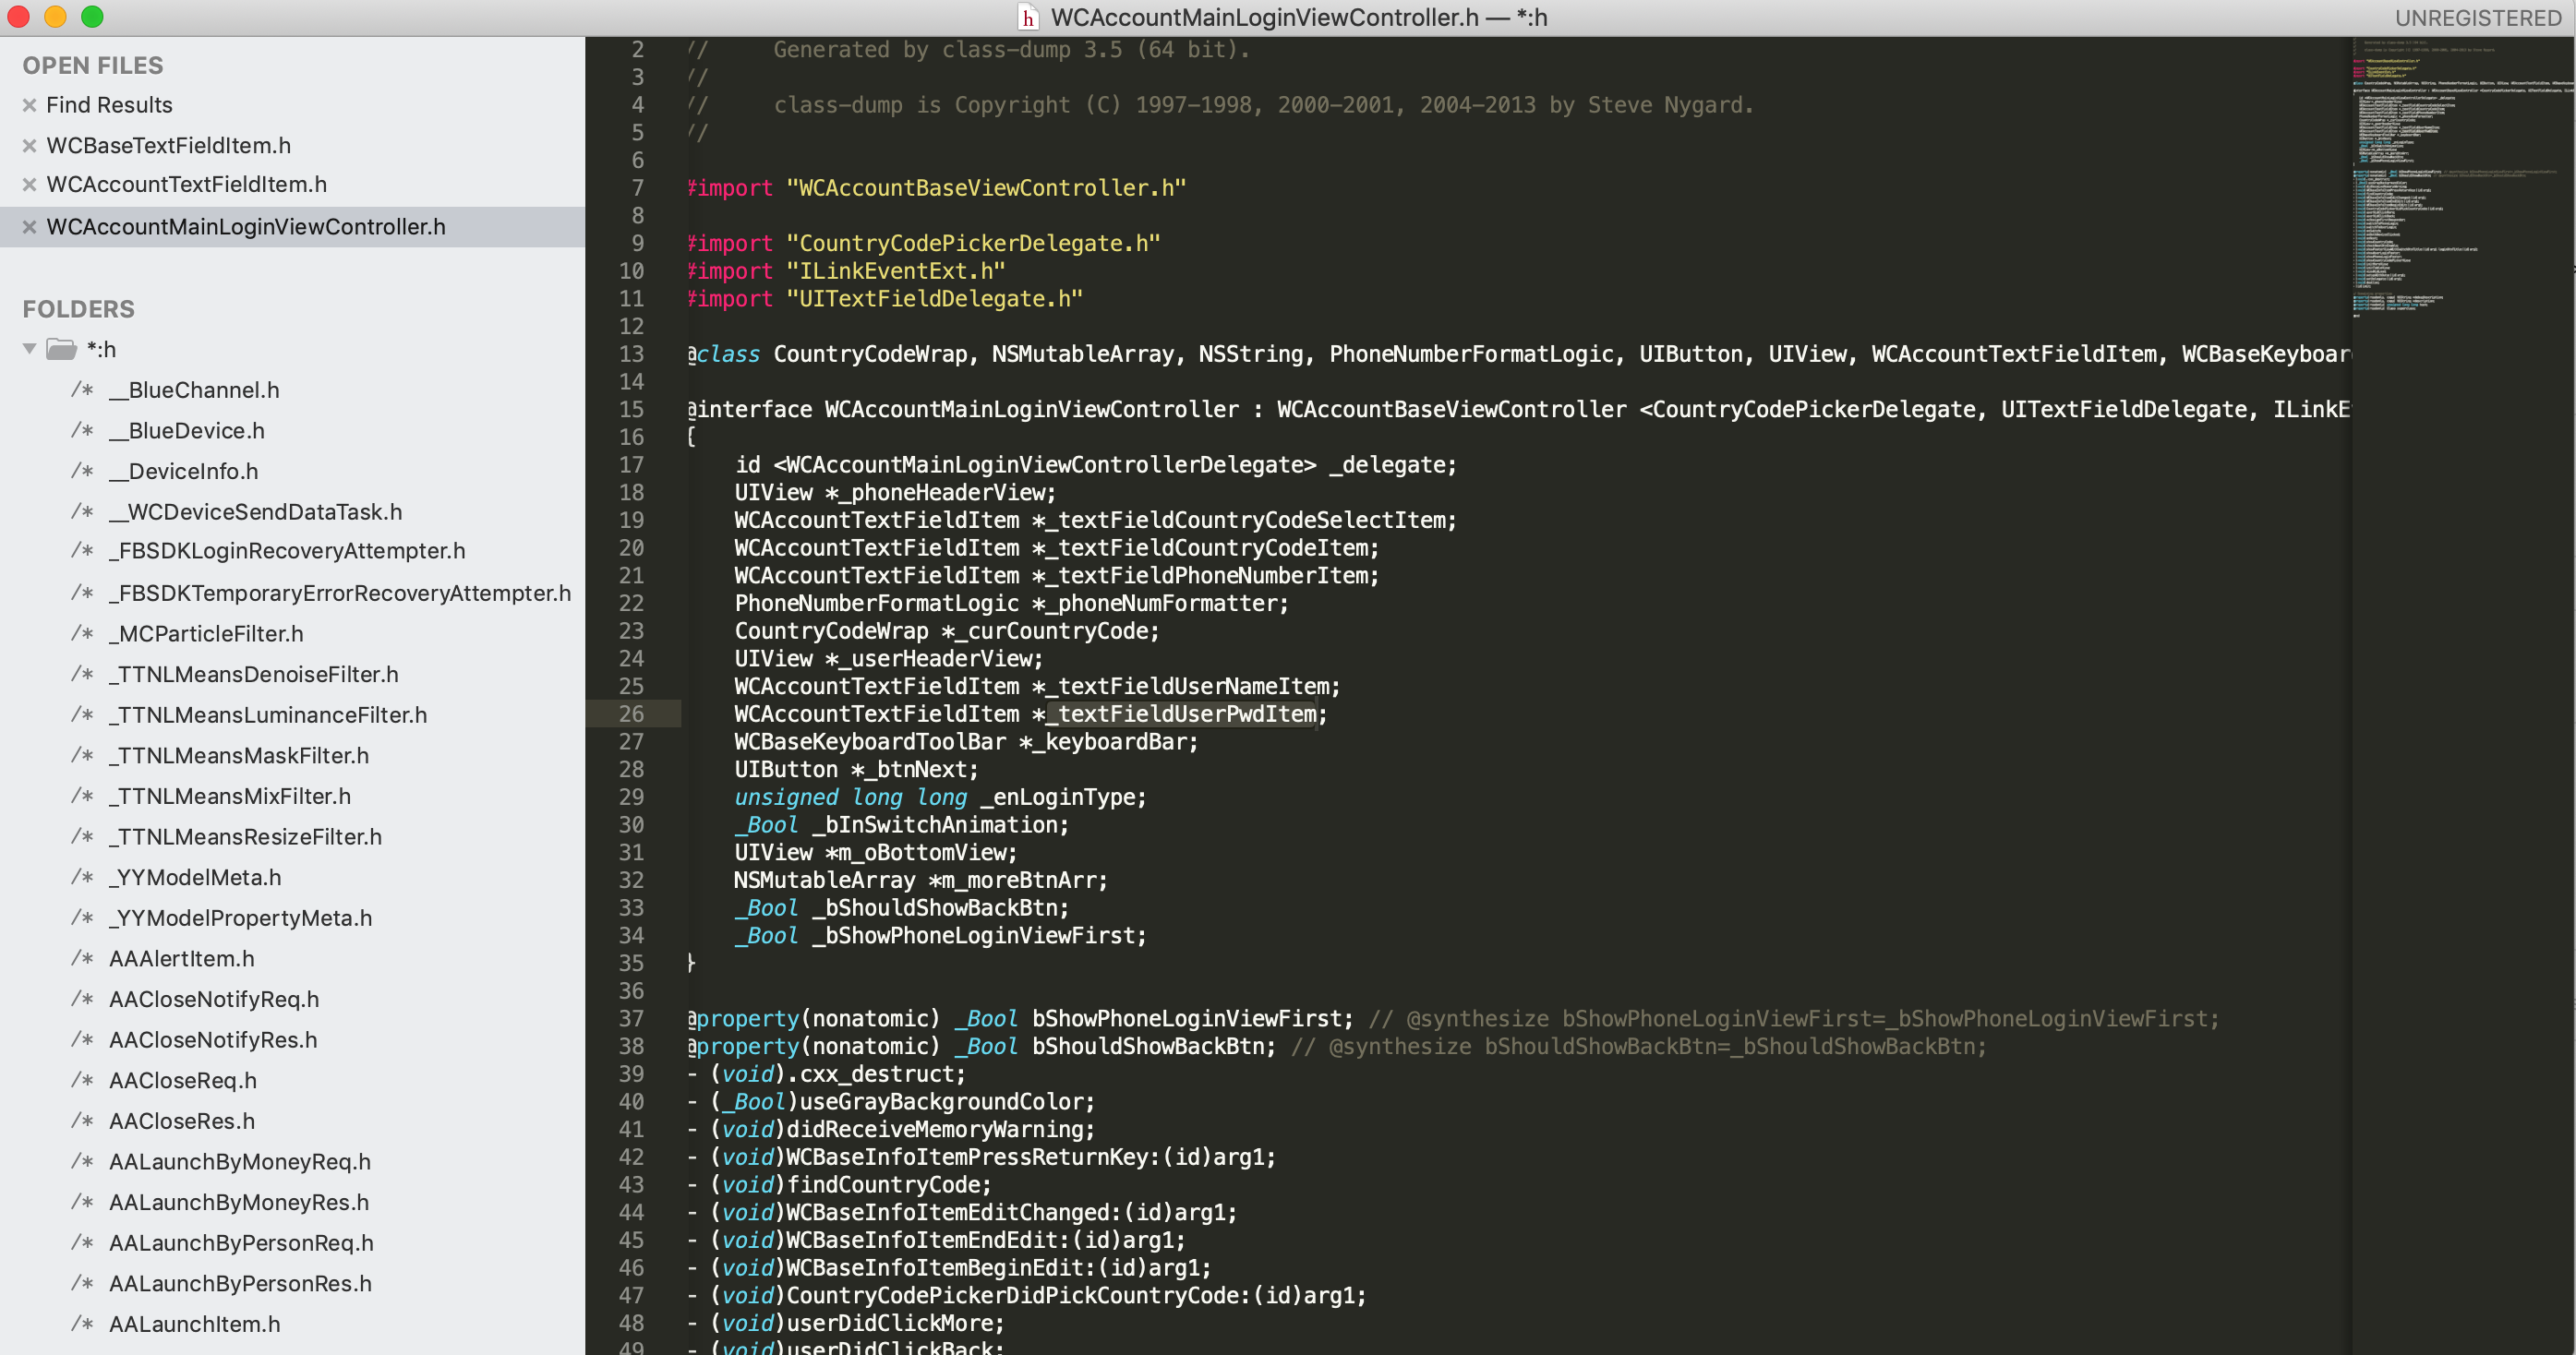
Task: Open __DeviceInfo.h from the folder tree
Action: pos(183,471)
